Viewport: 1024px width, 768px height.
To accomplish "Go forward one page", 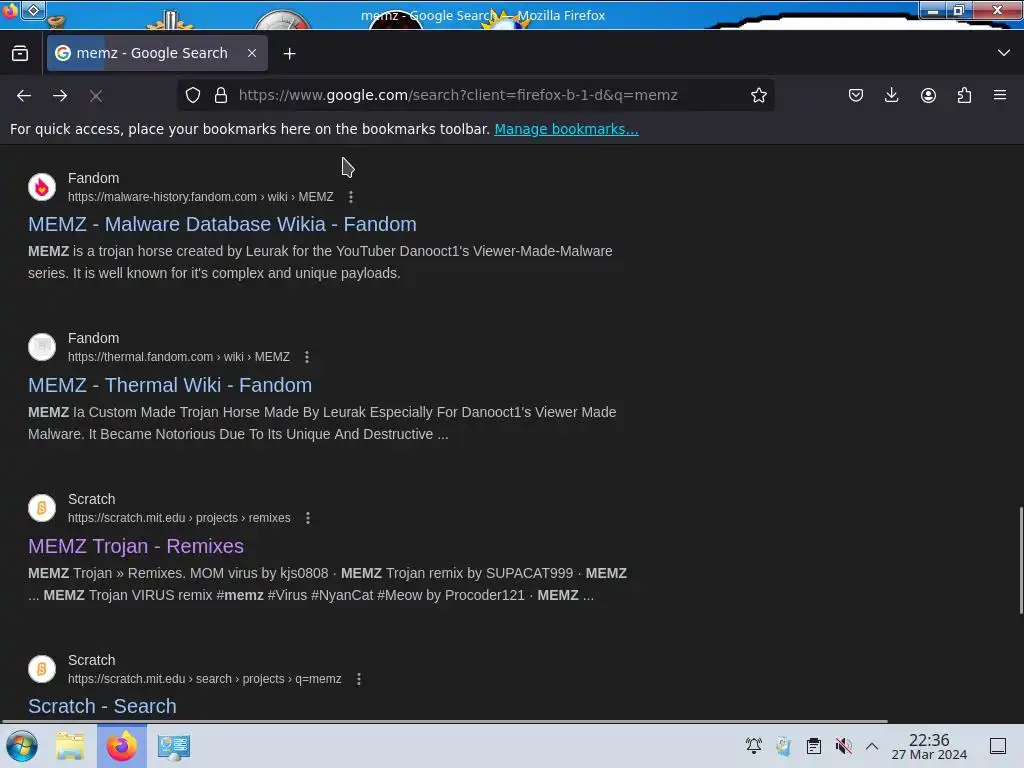I will (x=60, y=95).
